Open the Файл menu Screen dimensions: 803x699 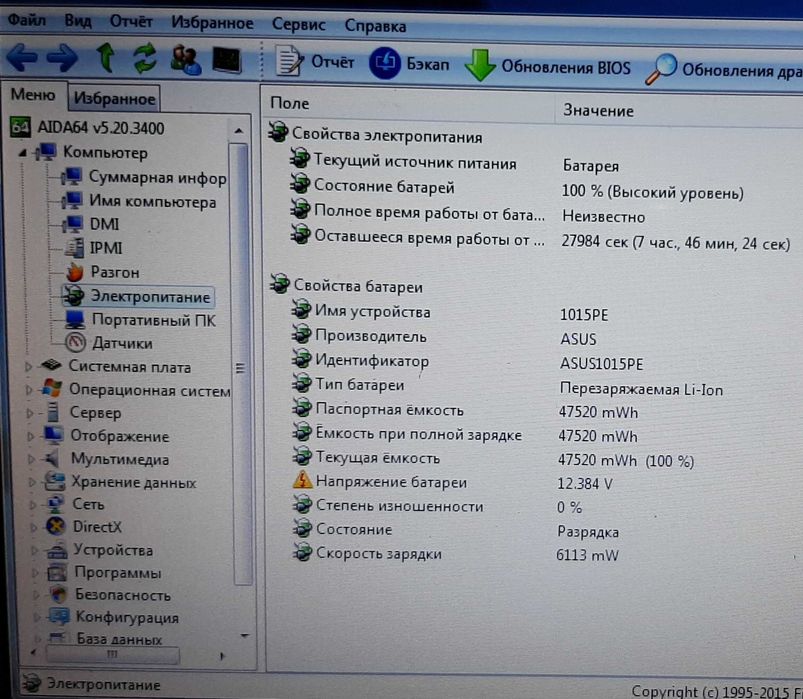click(26, 20)
